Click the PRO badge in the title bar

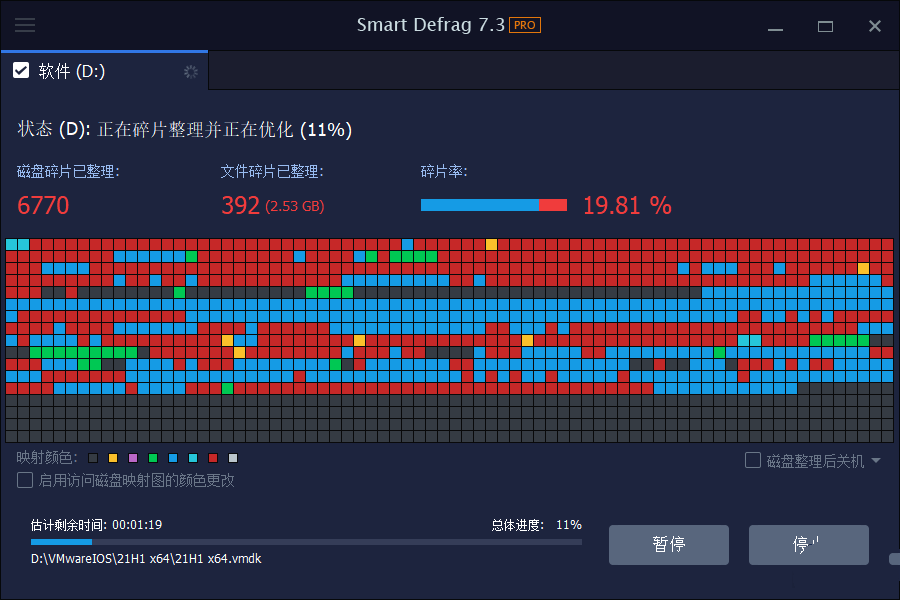(x=525, y=25)
